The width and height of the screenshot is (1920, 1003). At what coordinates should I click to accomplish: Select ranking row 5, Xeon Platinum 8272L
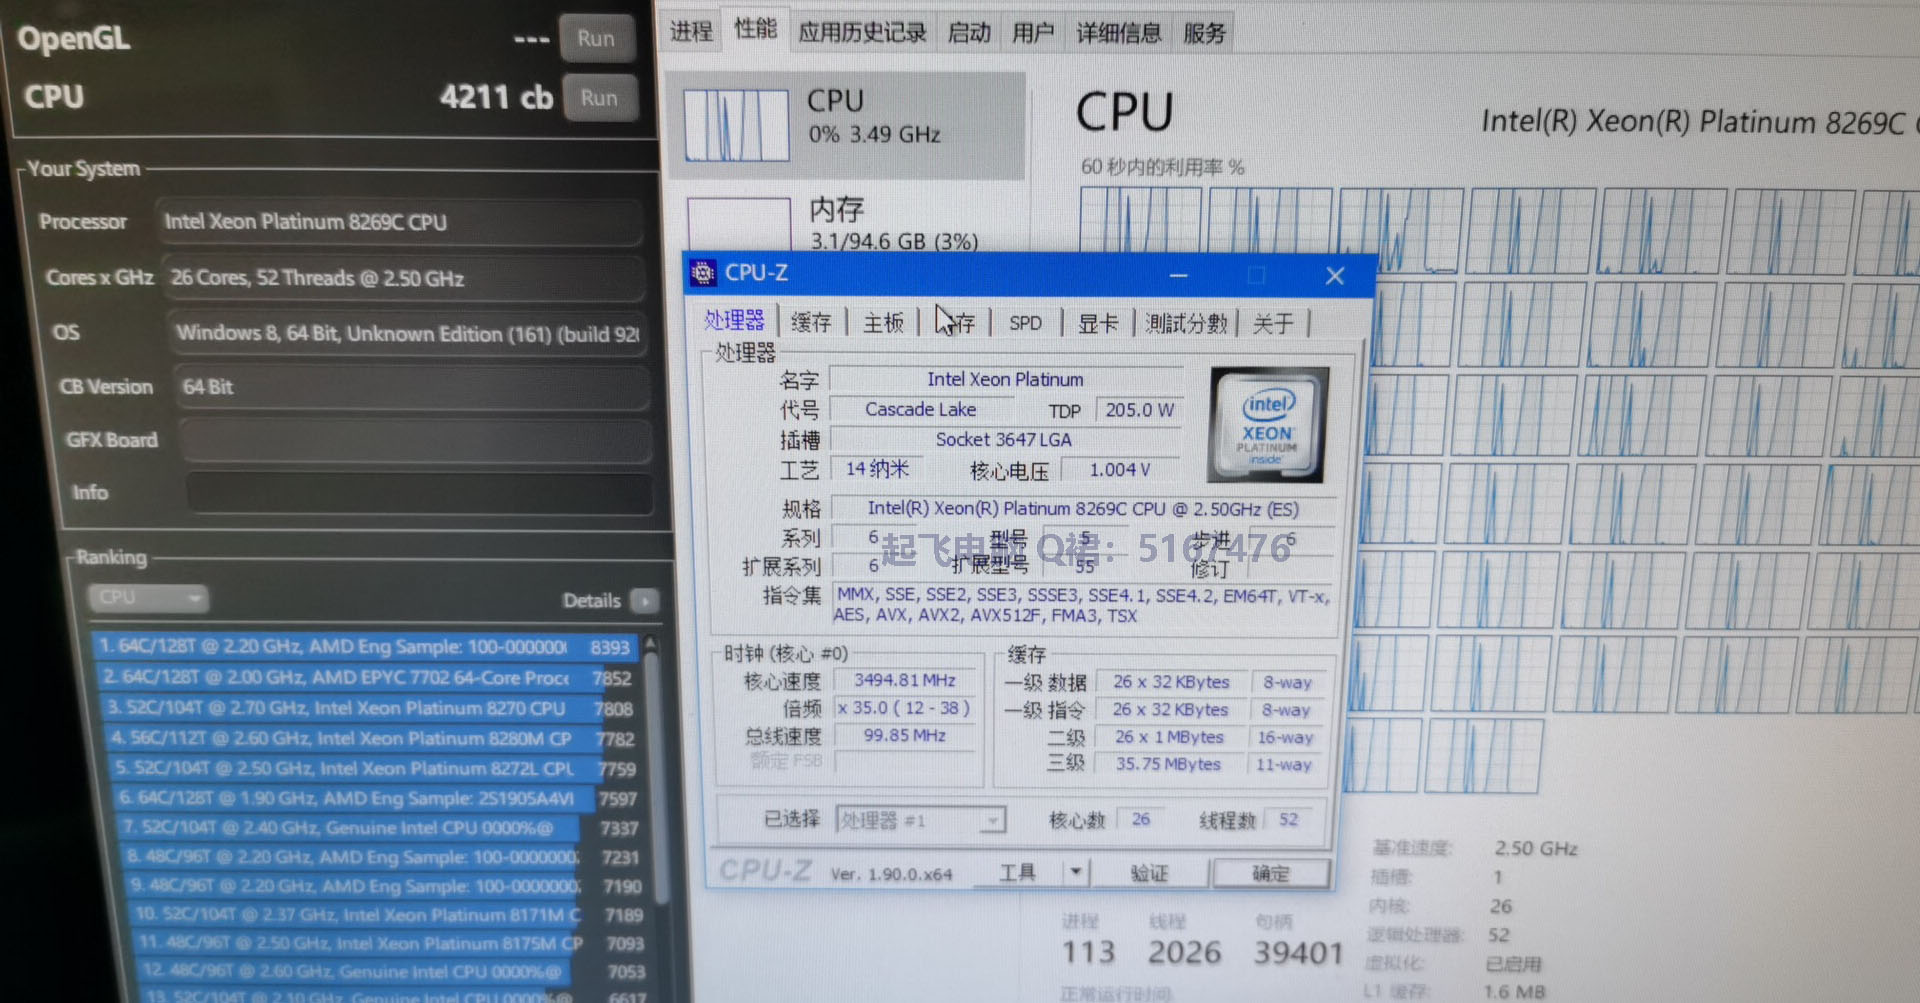coord(376,769)
